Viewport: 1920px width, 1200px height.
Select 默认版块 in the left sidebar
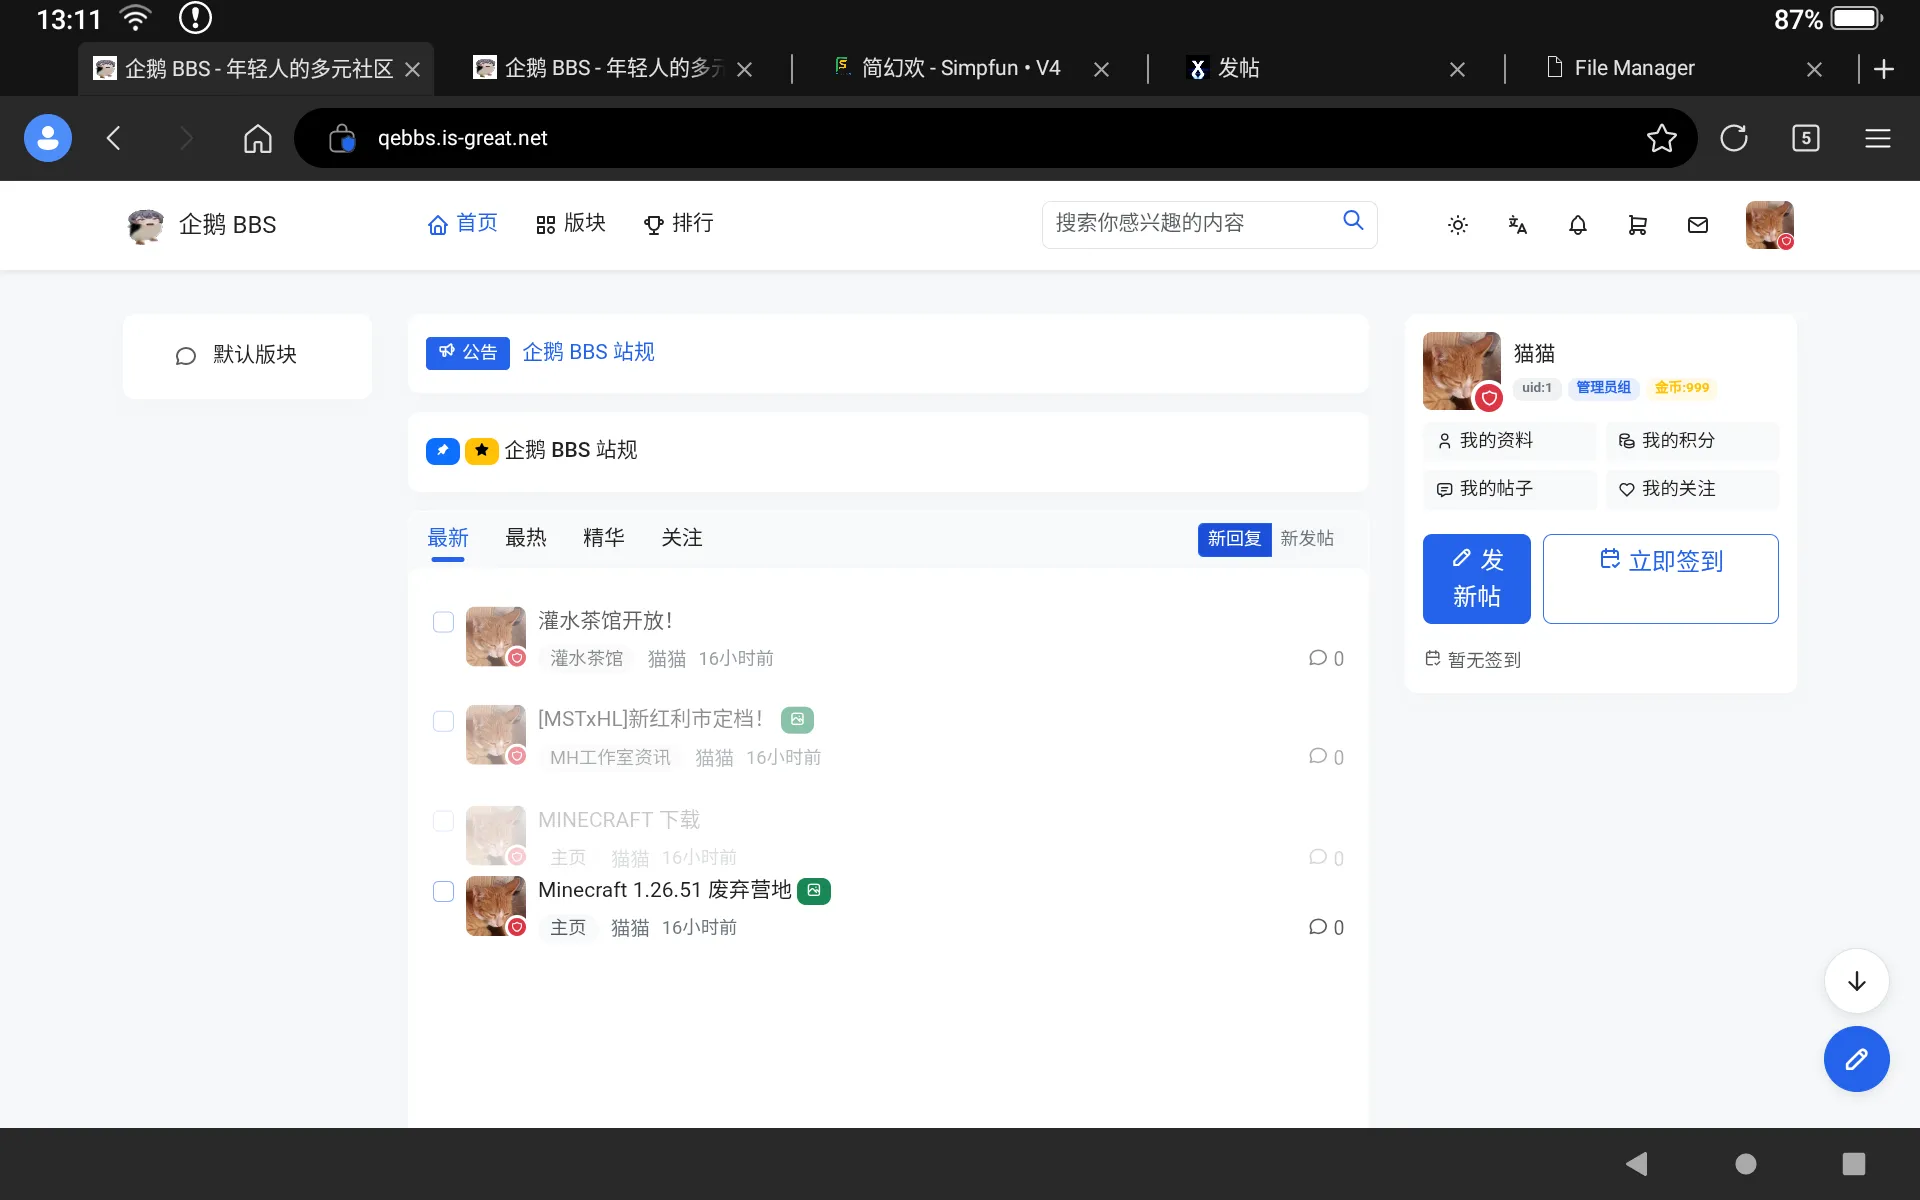coord(247,356)
